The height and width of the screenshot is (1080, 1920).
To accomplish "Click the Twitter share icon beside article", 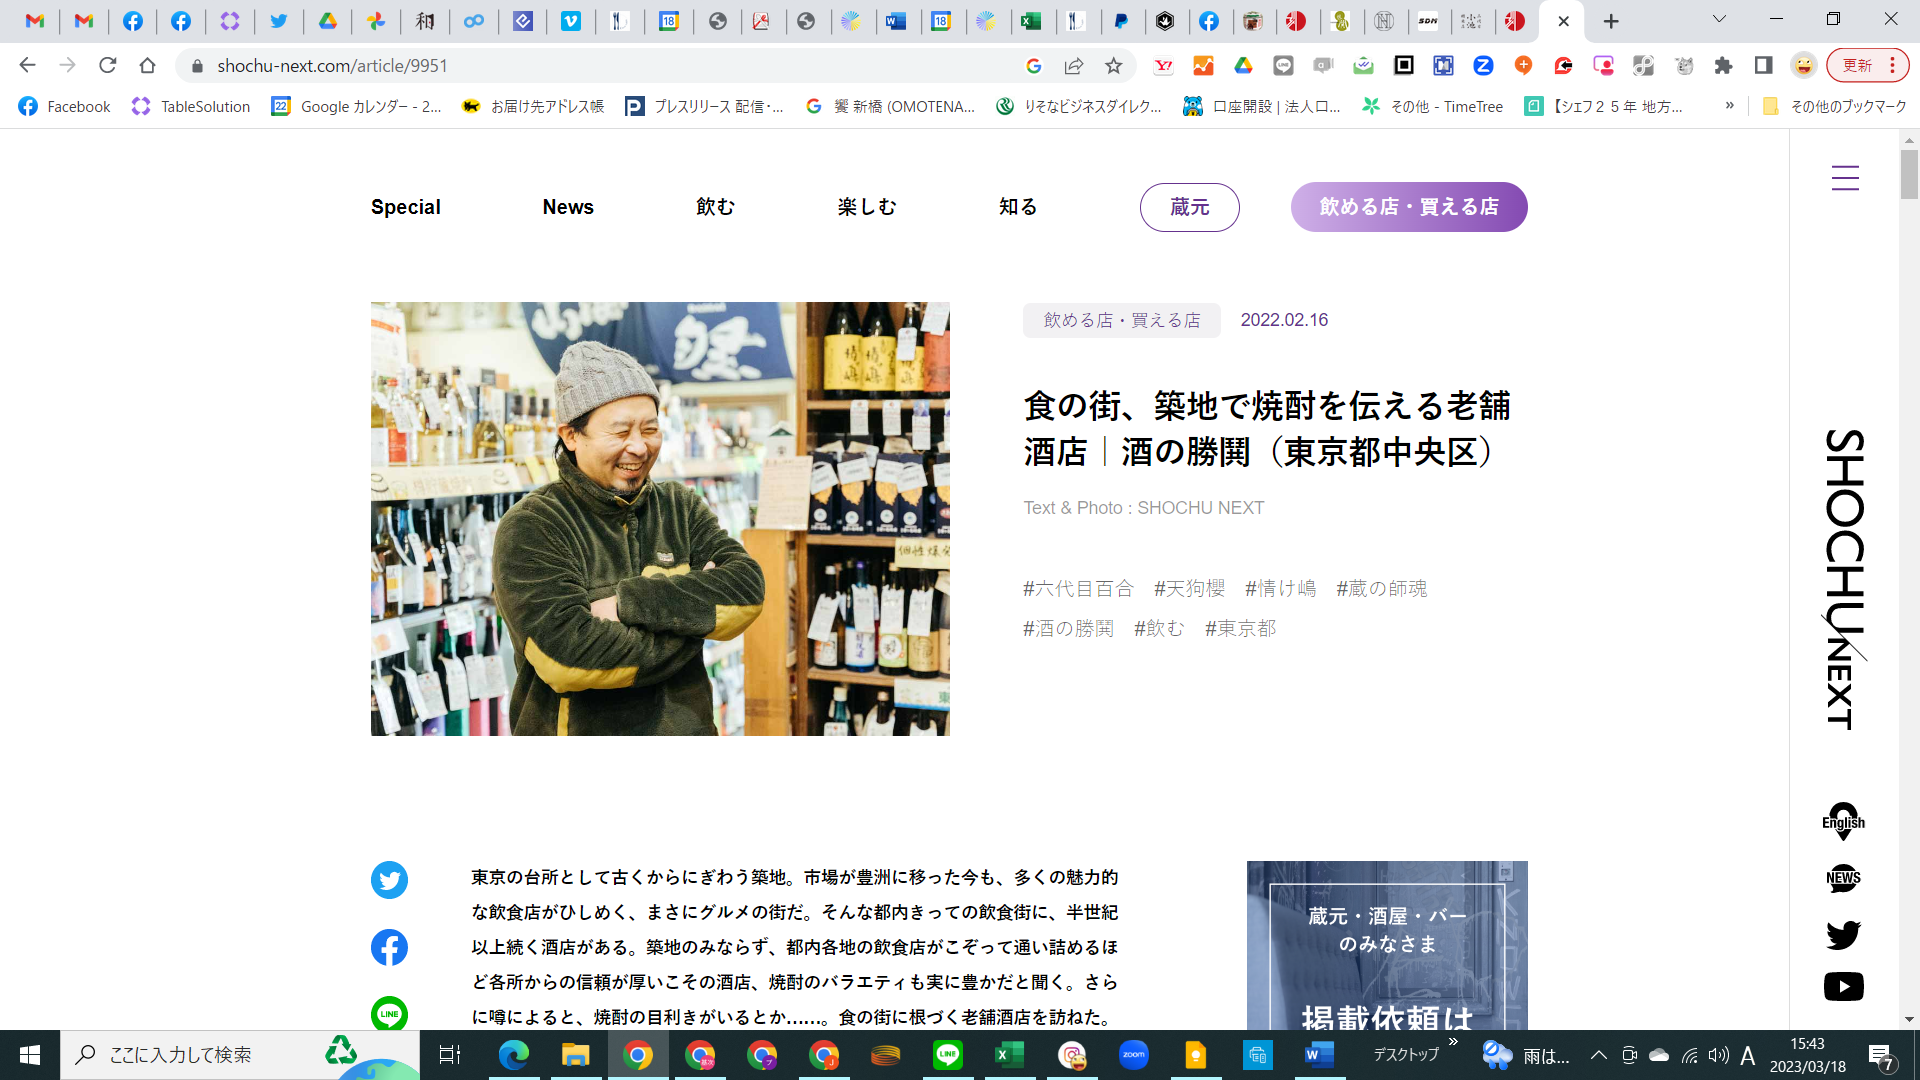I will 389,880.
